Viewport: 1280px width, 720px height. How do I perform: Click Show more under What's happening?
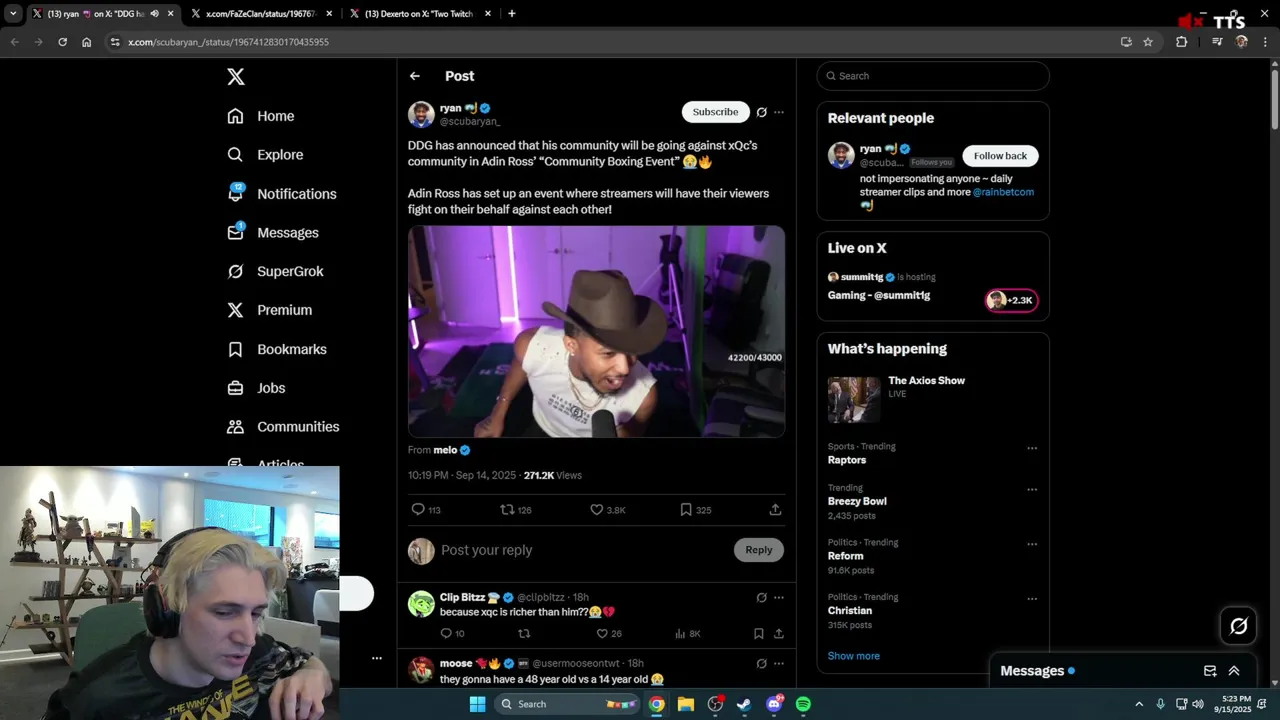(854, 656)
